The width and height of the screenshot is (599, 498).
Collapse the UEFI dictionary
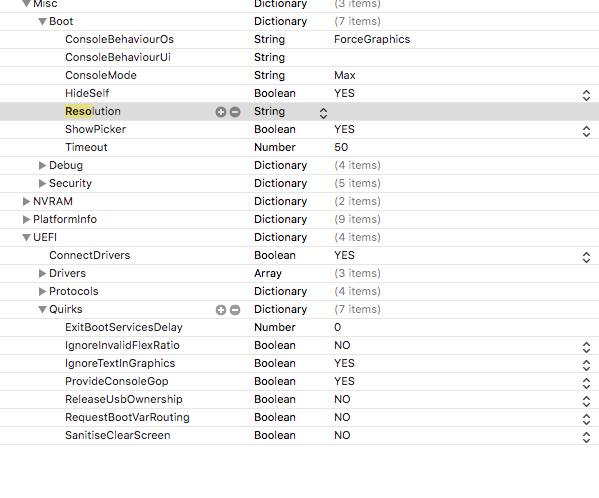(26, 238)
